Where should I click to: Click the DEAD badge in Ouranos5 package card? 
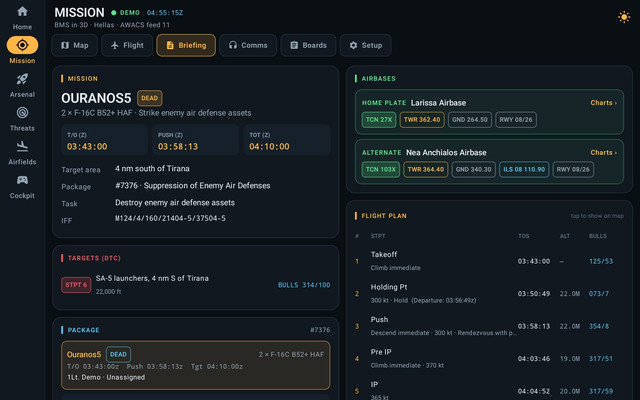tap(118, 354)
